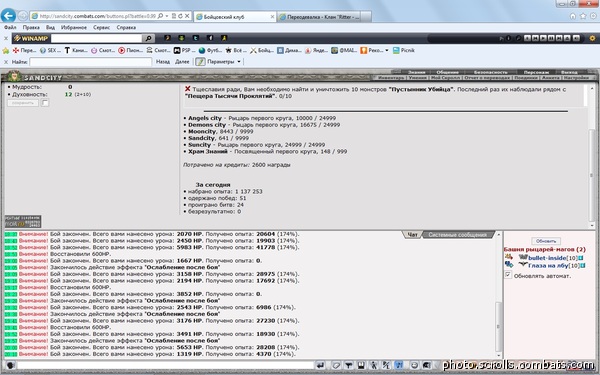Click the private message icon beside bullet-inside
This screenshot has width=600, height=375.
pyautogui.click(x=509, y=257)
